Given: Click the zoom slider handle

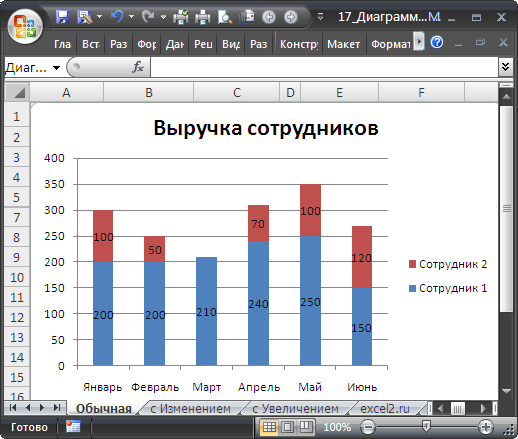Looking at the screenshot, I should click(426, 427).
